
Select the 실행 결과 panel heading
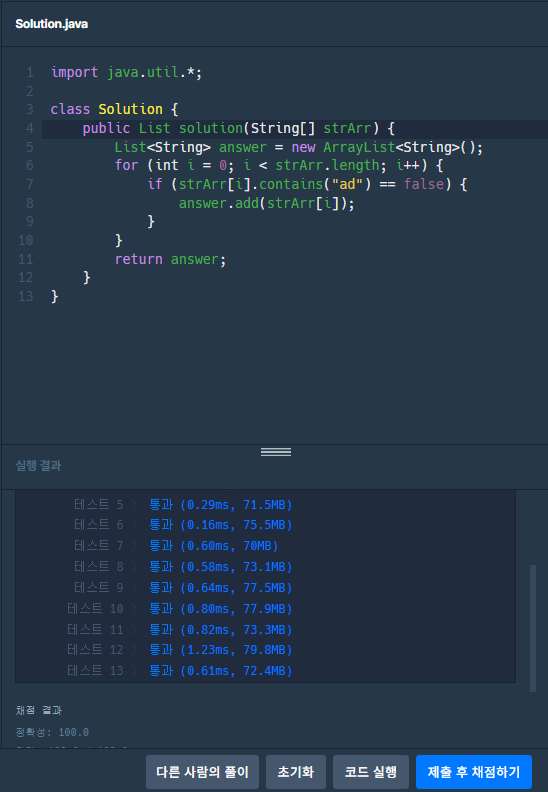coord(38,466)
